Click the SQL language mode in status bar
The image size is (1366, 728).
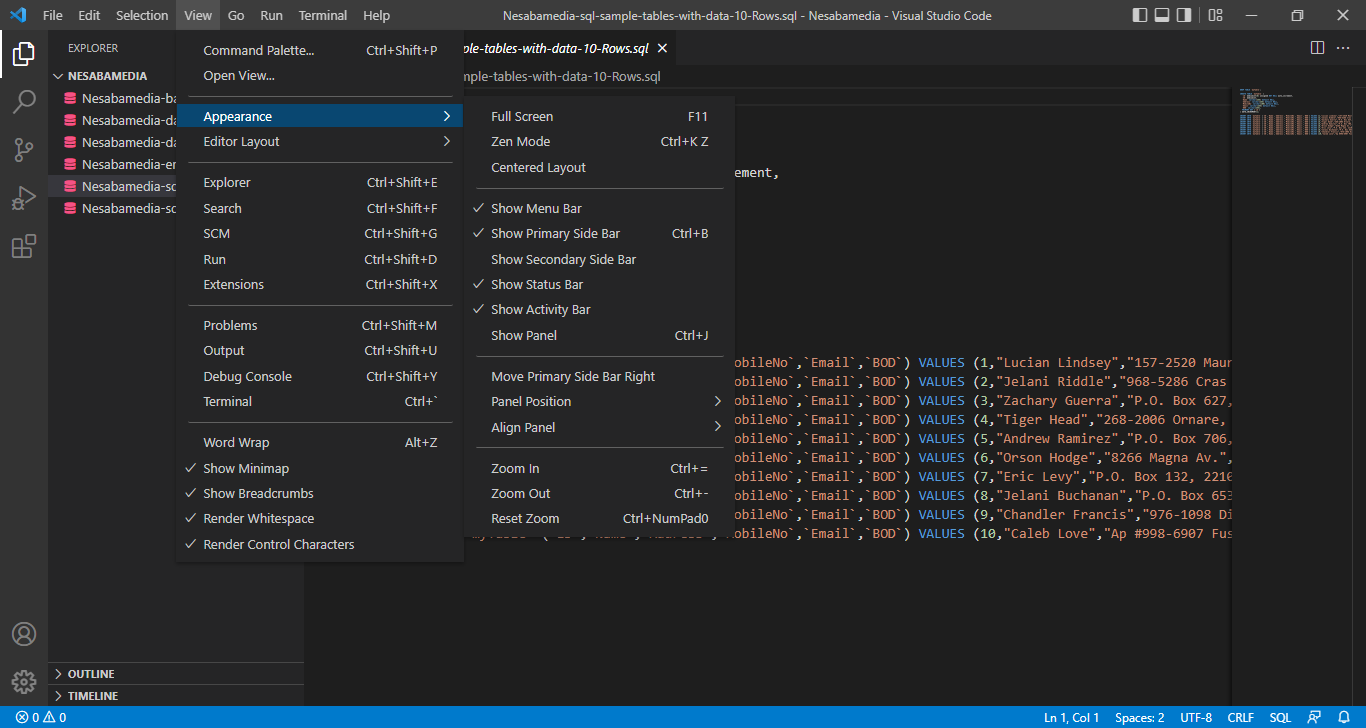(x=1280, y=717)
